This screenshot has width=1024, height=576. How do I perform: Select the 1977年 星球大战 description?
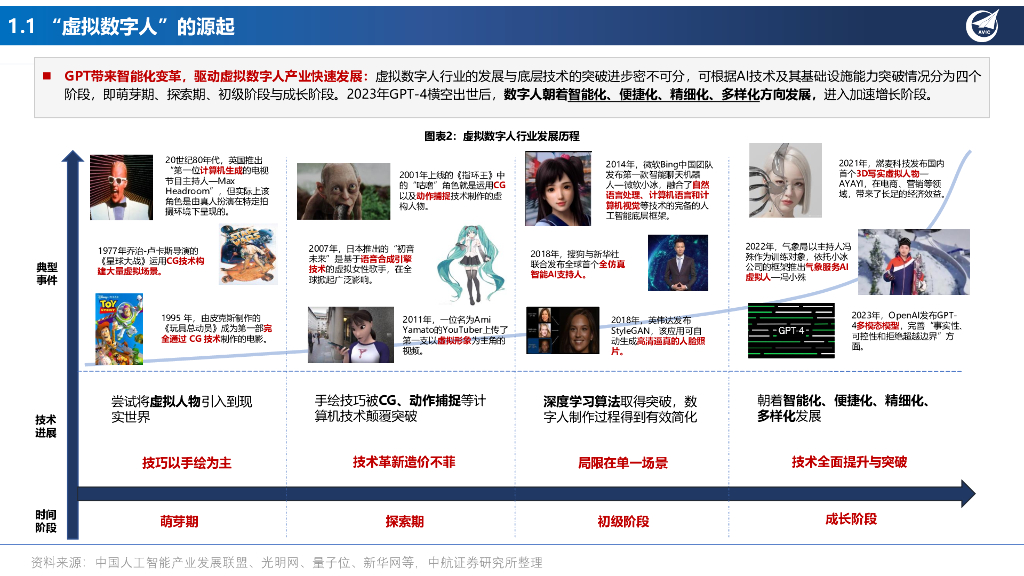click(152, 261)
